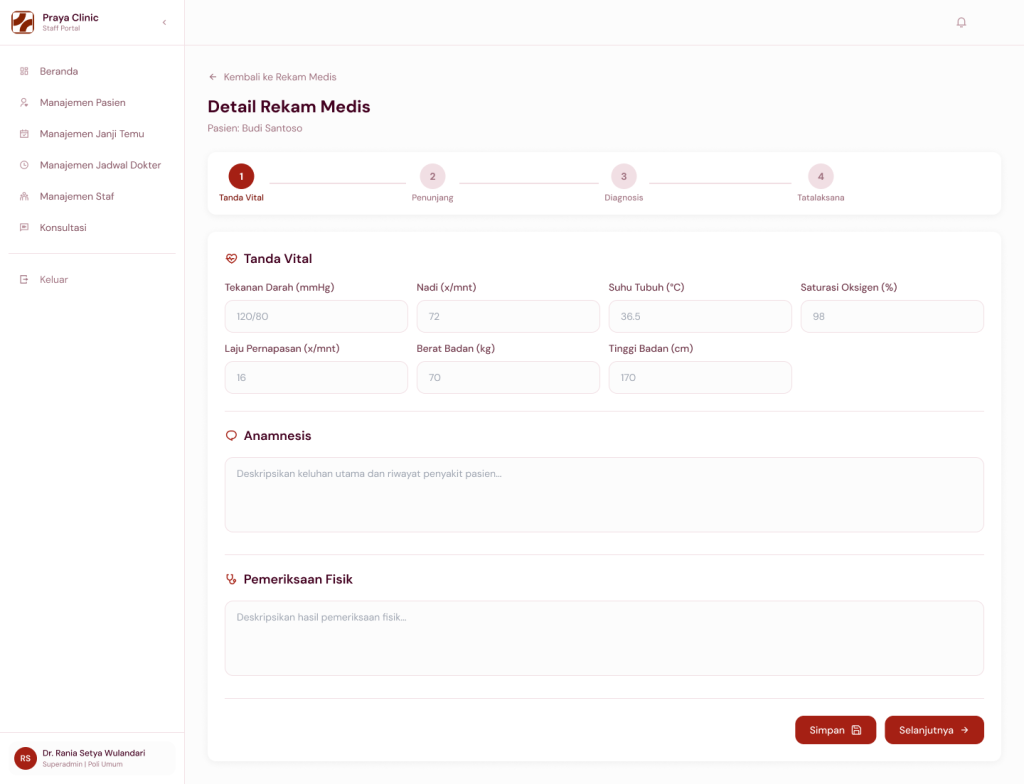The image size is (1024, 784).
Task: Click the Detail Rekam Medis heading
Action: tap(289, 106)
